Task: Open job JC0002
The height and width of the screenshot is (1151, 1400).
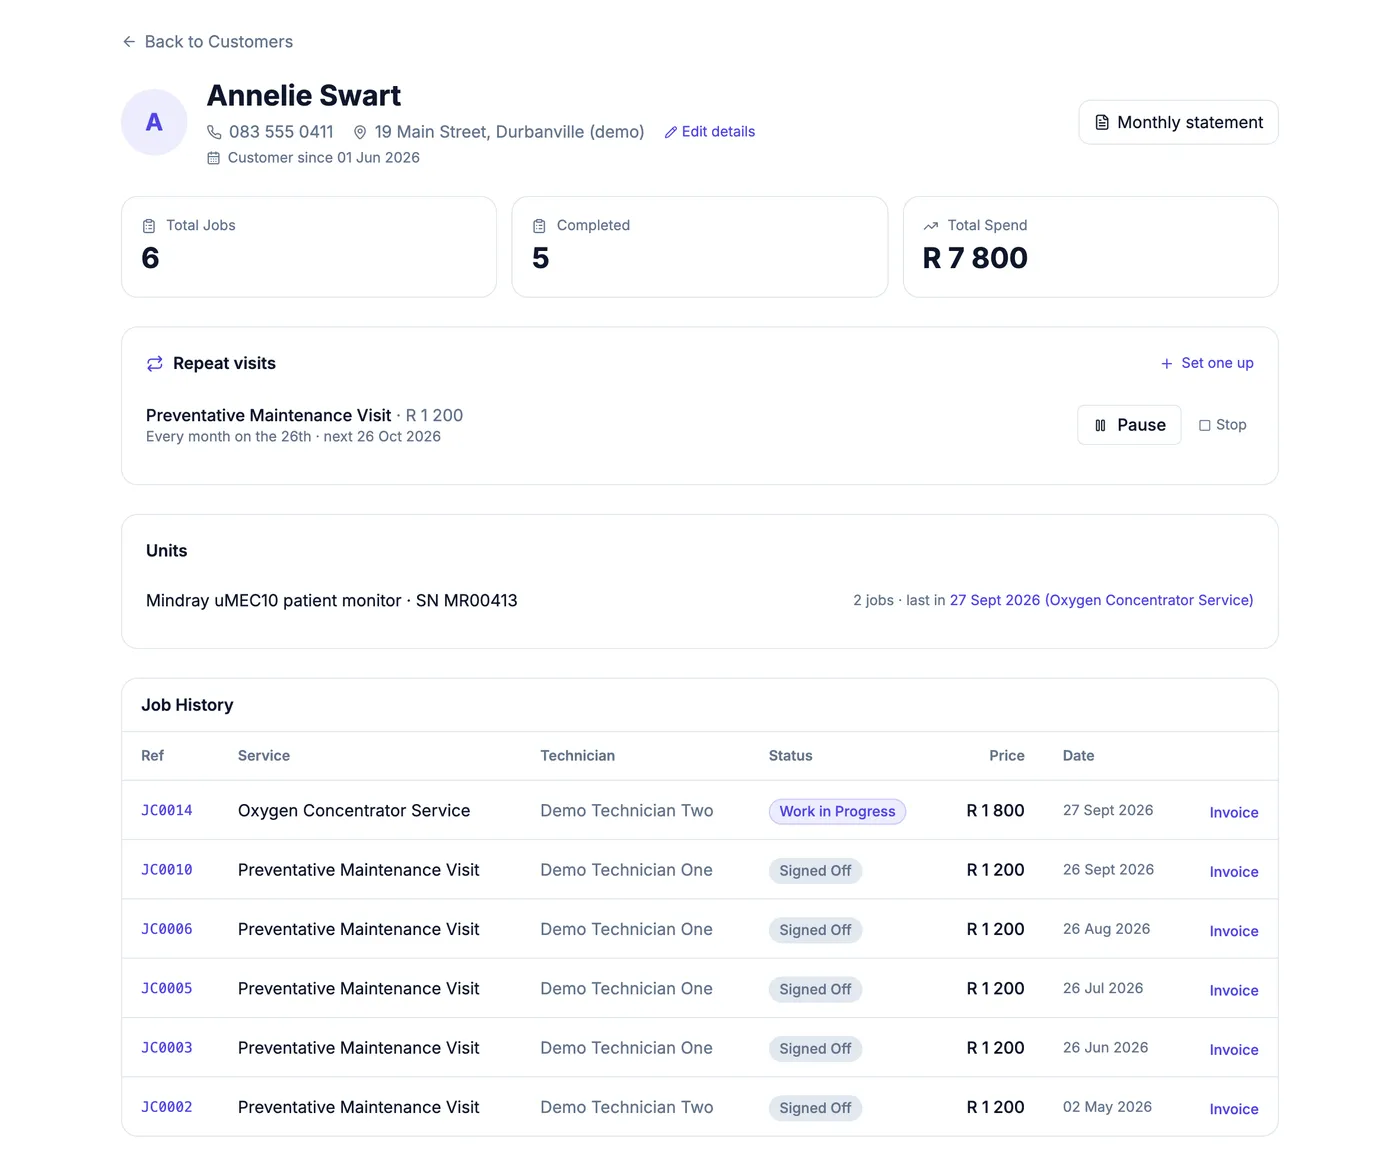Action: 166,1107
